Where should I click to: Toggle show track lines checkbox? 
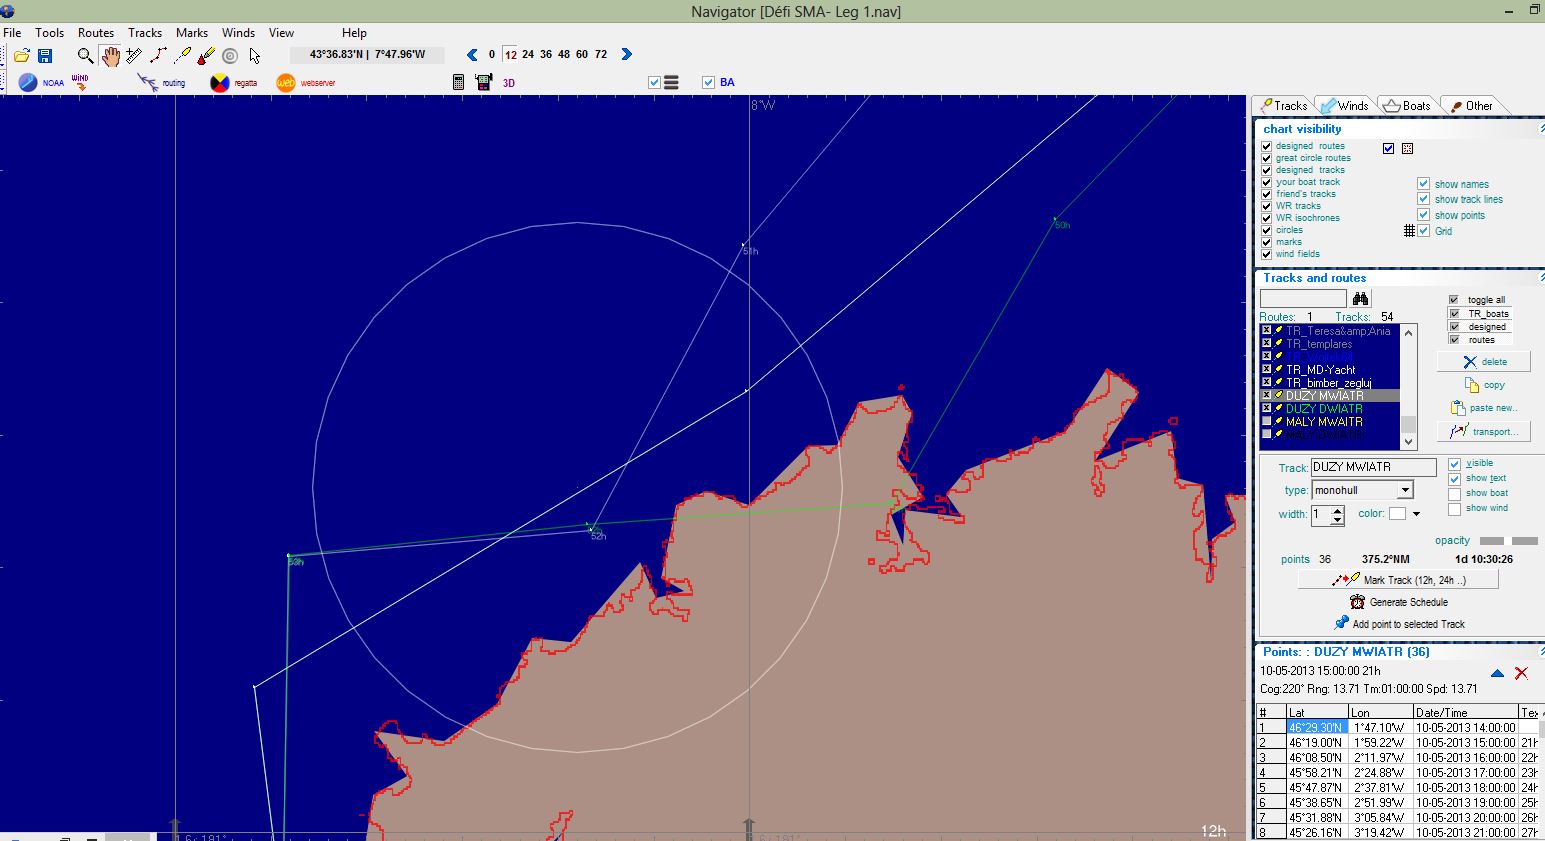(1424, 199)
